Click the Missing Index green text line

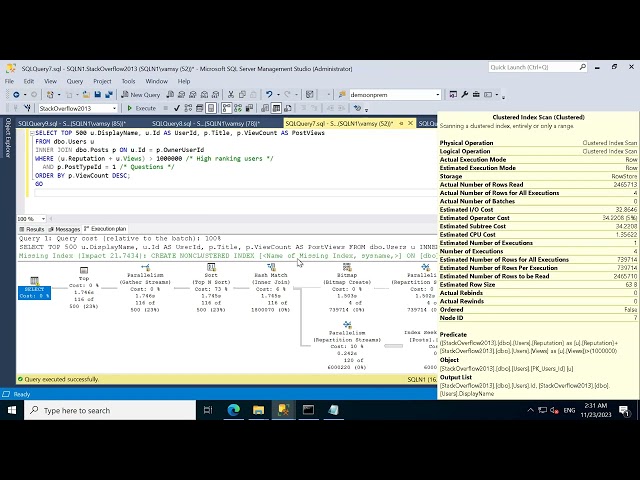point(227,256)
